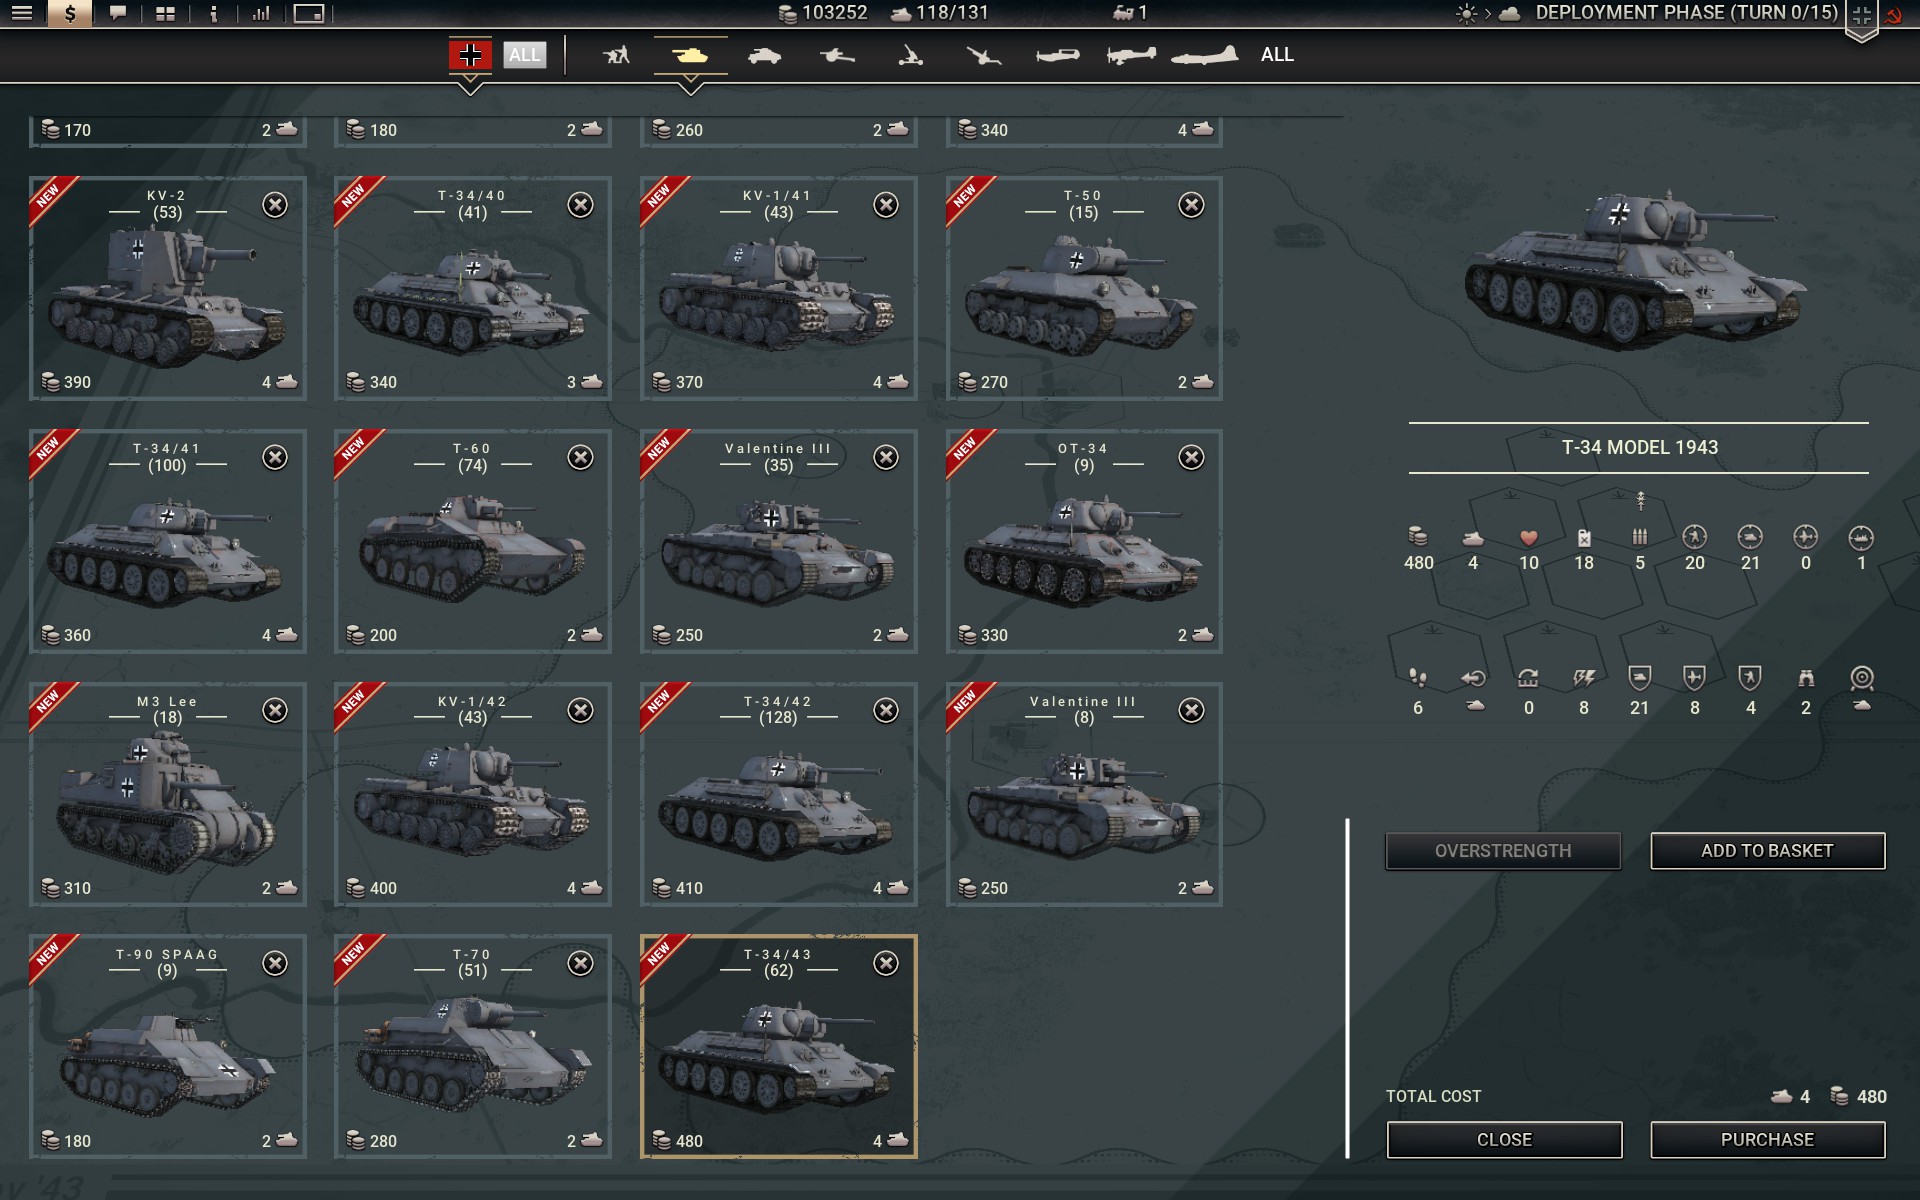Click the PURCHASE button
The height and width of the screenshot is (1200, 1920).
click(1767, 1140)
